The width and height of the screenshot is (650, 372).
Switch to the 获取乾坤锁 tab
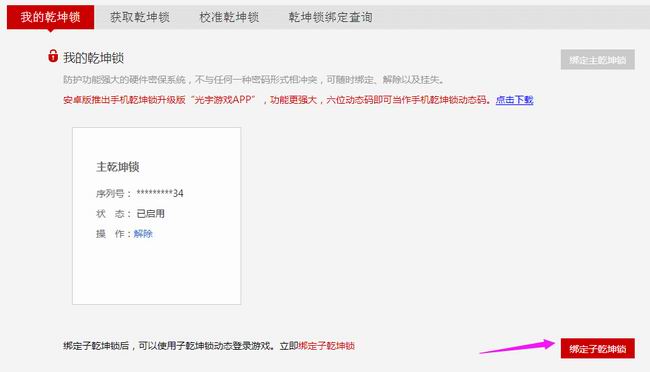pyautogui.click(x=140, y=17)
